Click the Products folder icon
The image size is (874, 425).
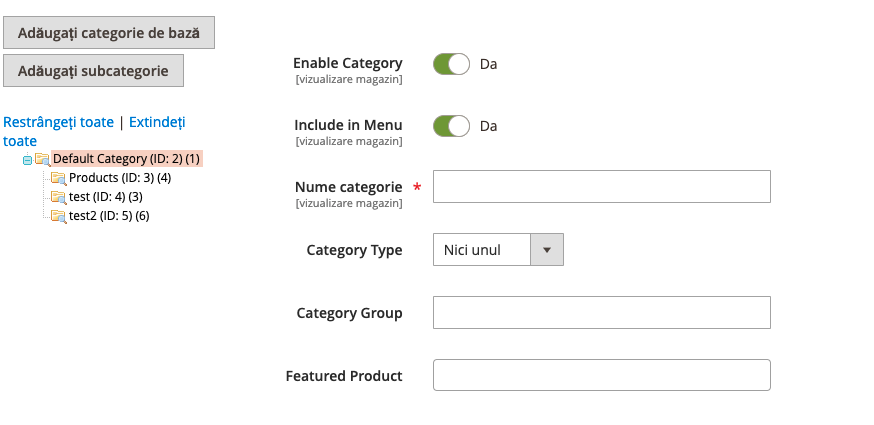[59, 178]
